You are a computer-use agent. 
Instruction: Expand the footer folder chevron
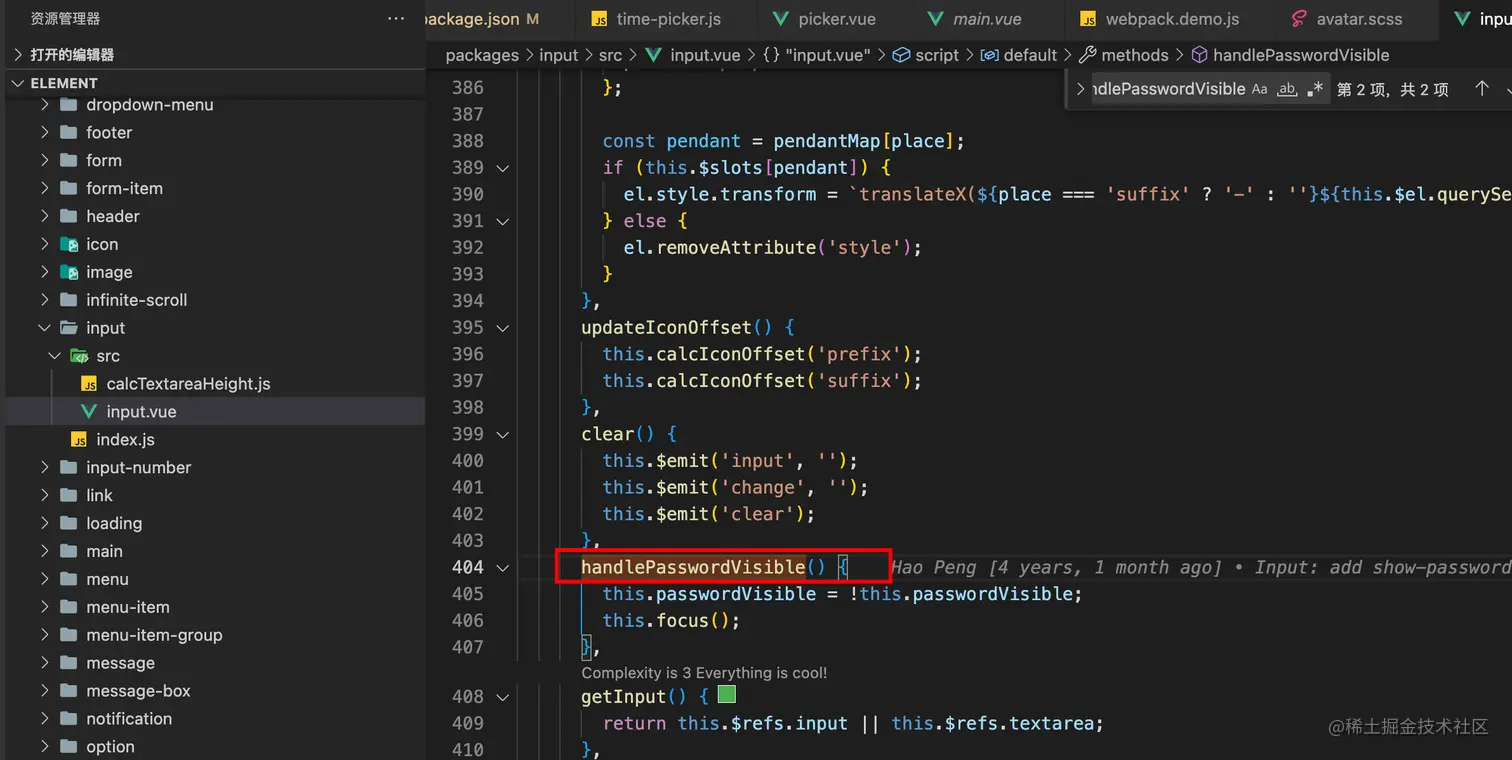(44, 132)
